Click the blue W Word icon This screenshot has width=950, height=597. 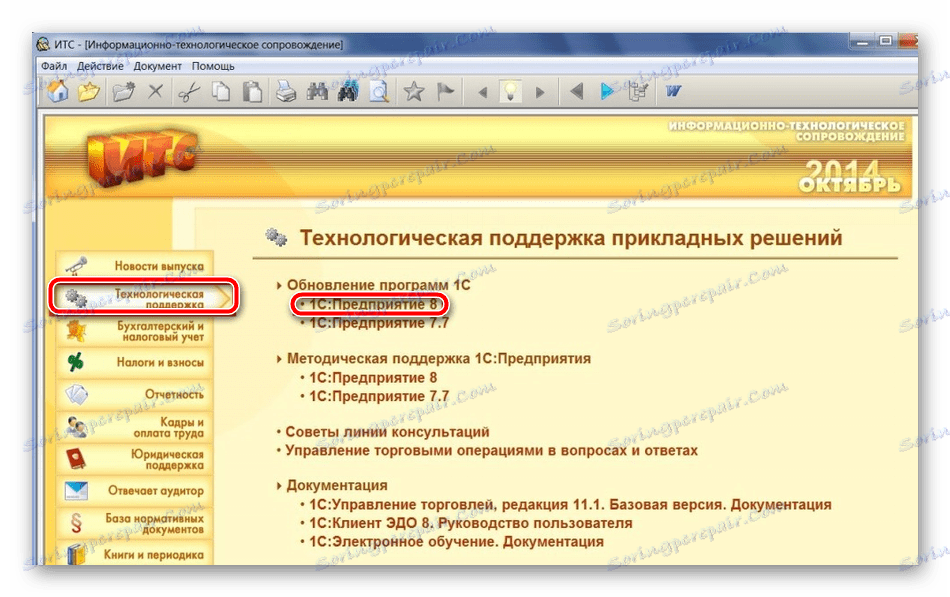click(673, 92)
